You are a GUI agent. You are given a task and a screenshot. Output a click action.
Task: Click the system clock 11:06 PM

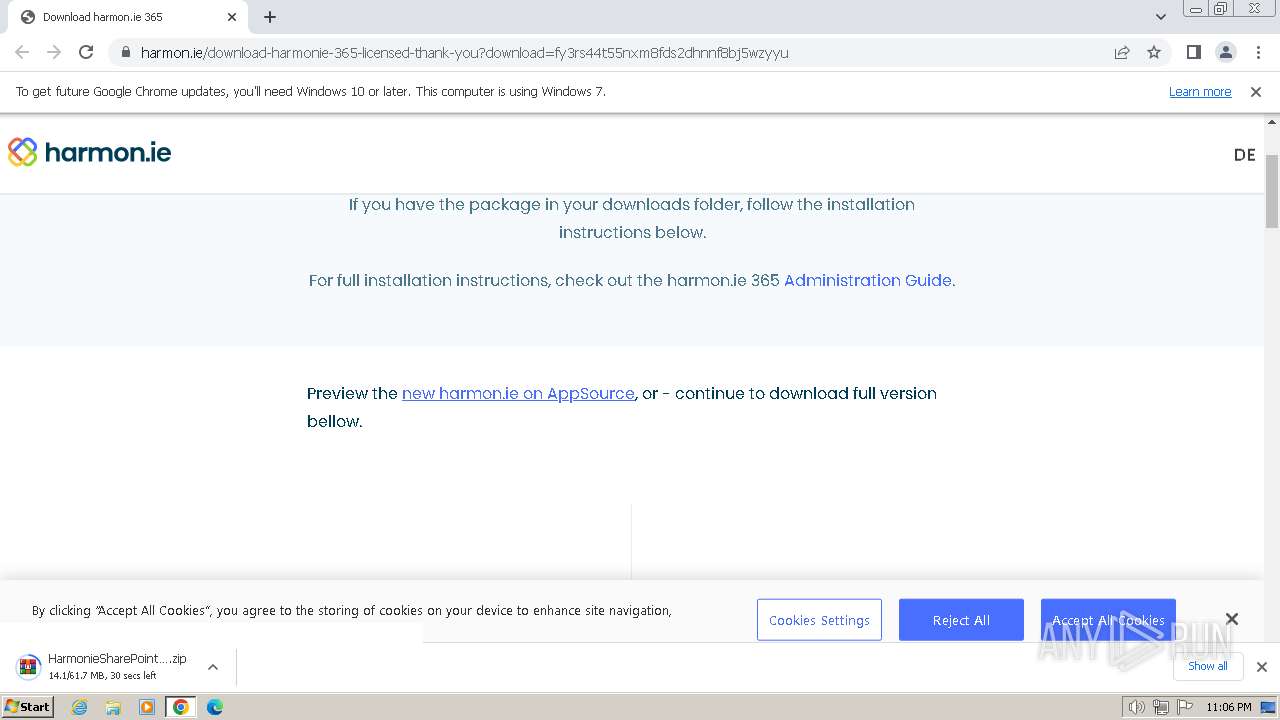tap(1228, 707)
